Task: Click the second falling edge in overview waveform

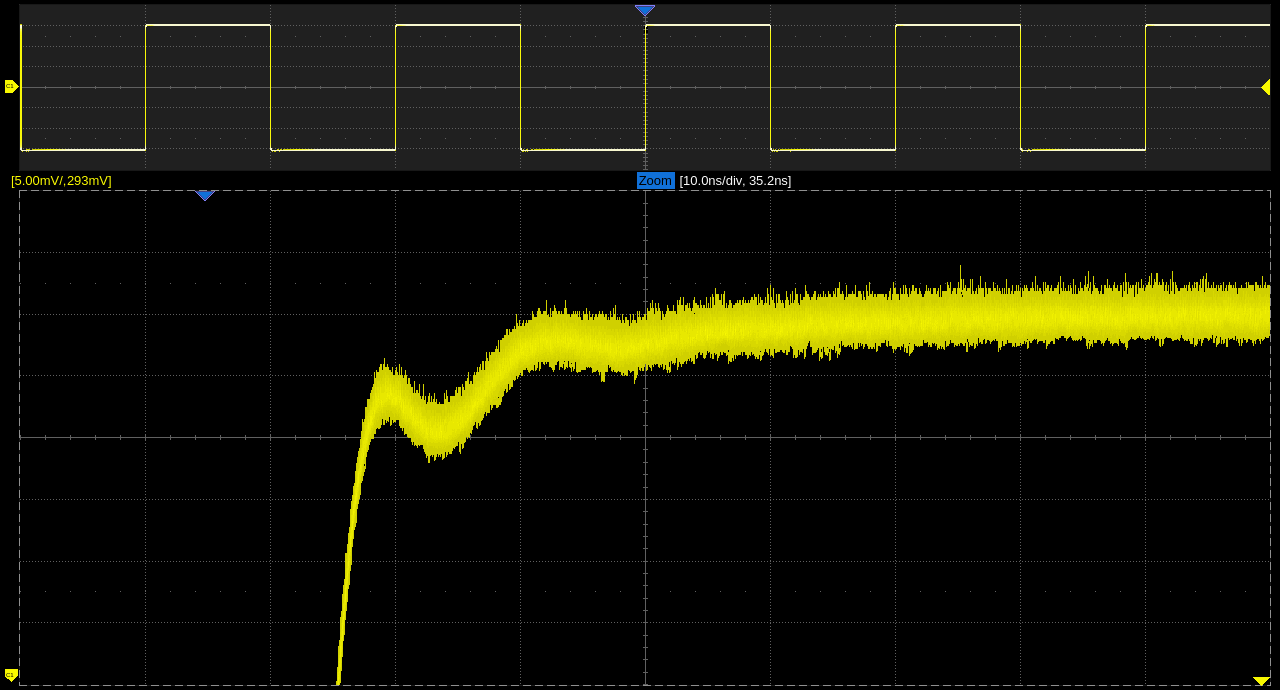Action: tap(520, 87)
